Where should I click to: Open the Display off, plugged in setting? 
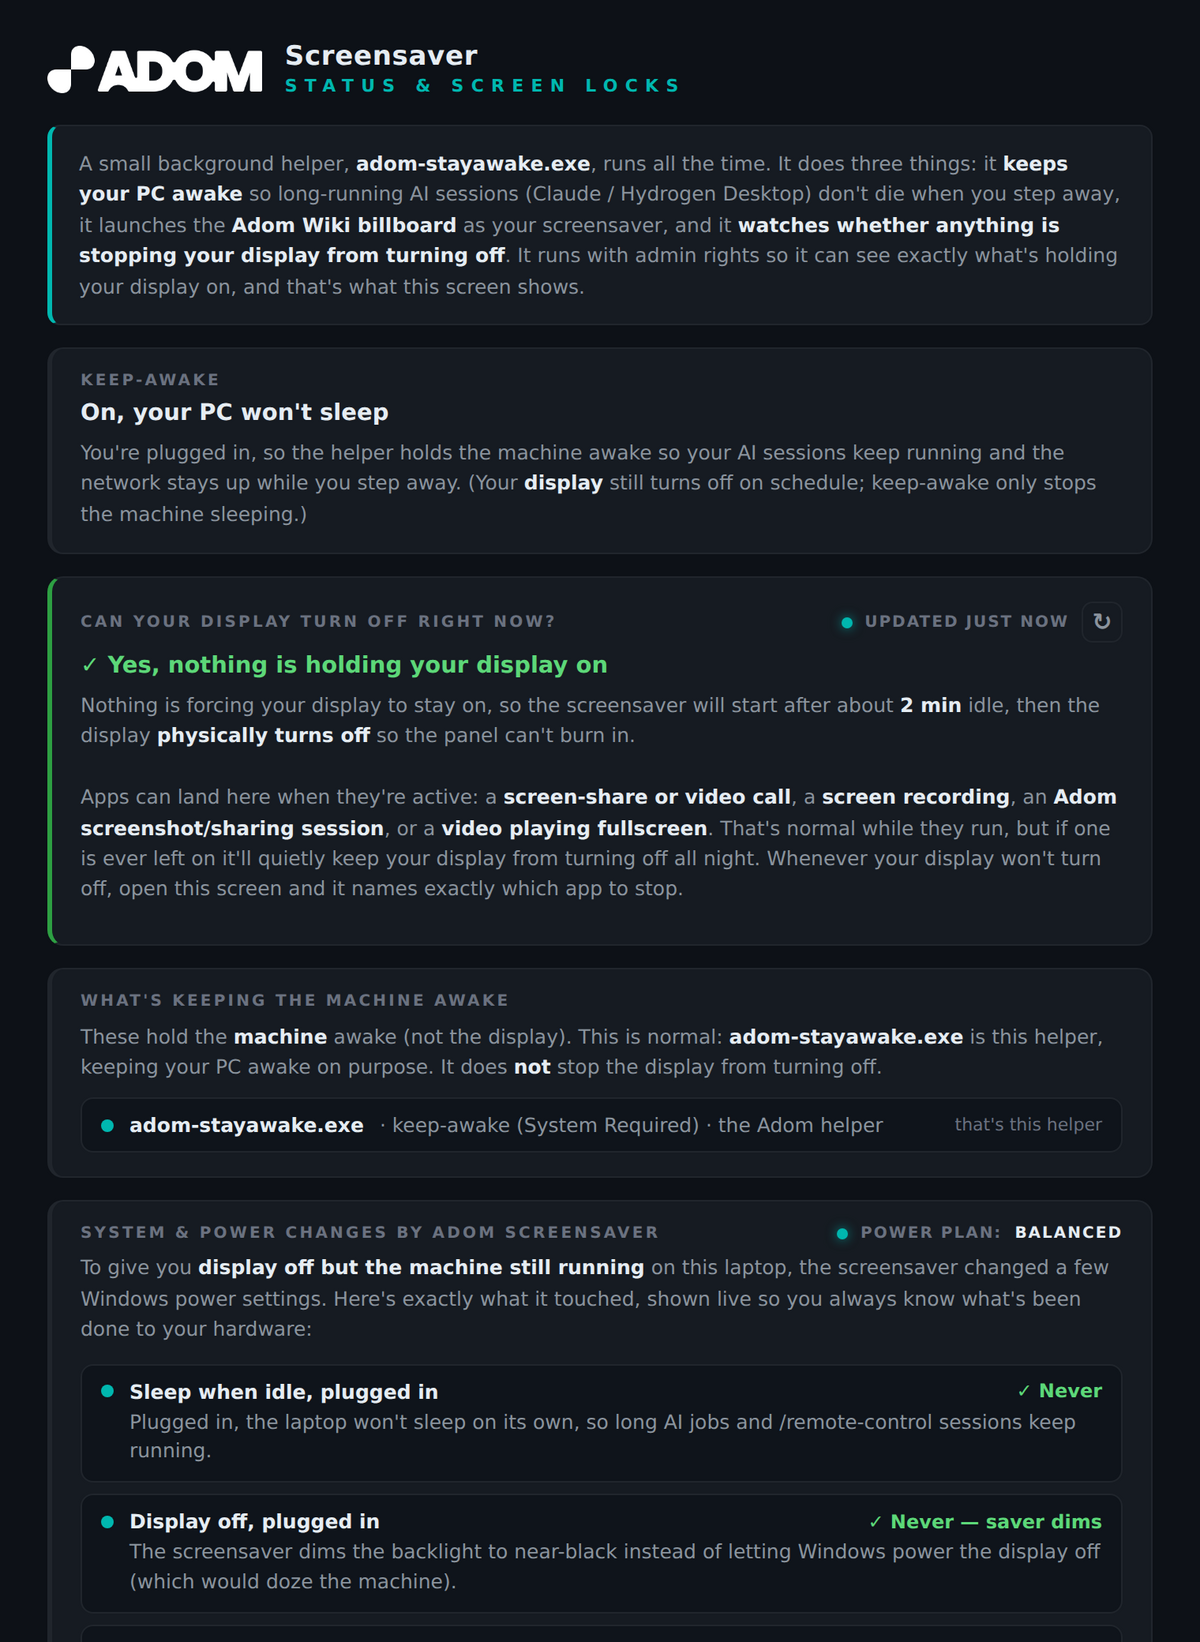click(x=601, y=1553)
